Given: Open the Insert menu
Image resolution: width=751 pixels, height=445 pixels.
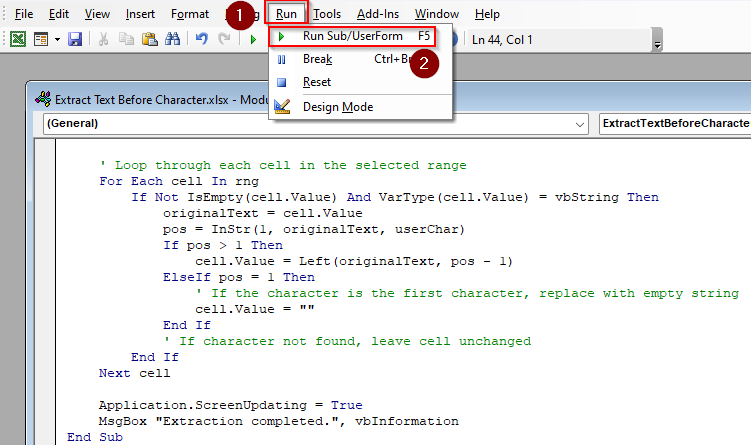Looking at the screenshot, I should (140, 14).
